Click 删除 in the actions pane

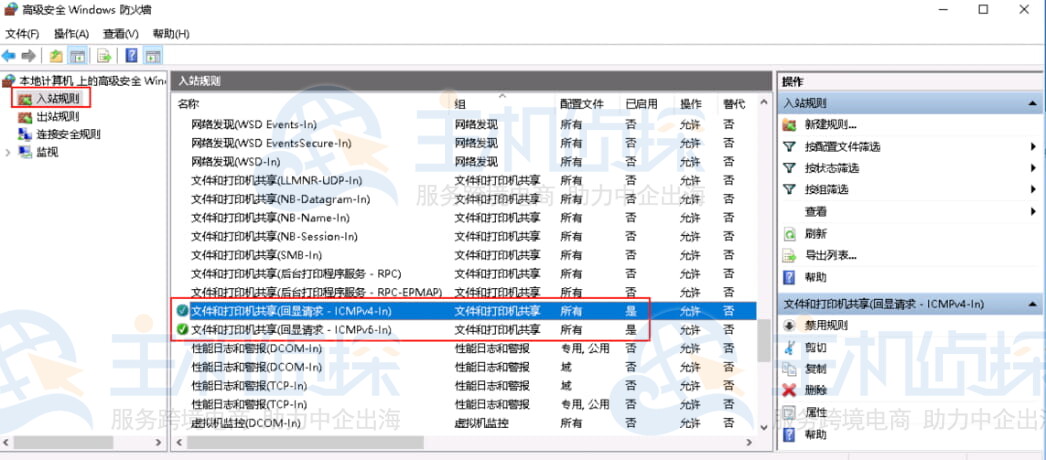tap(816, 391)
